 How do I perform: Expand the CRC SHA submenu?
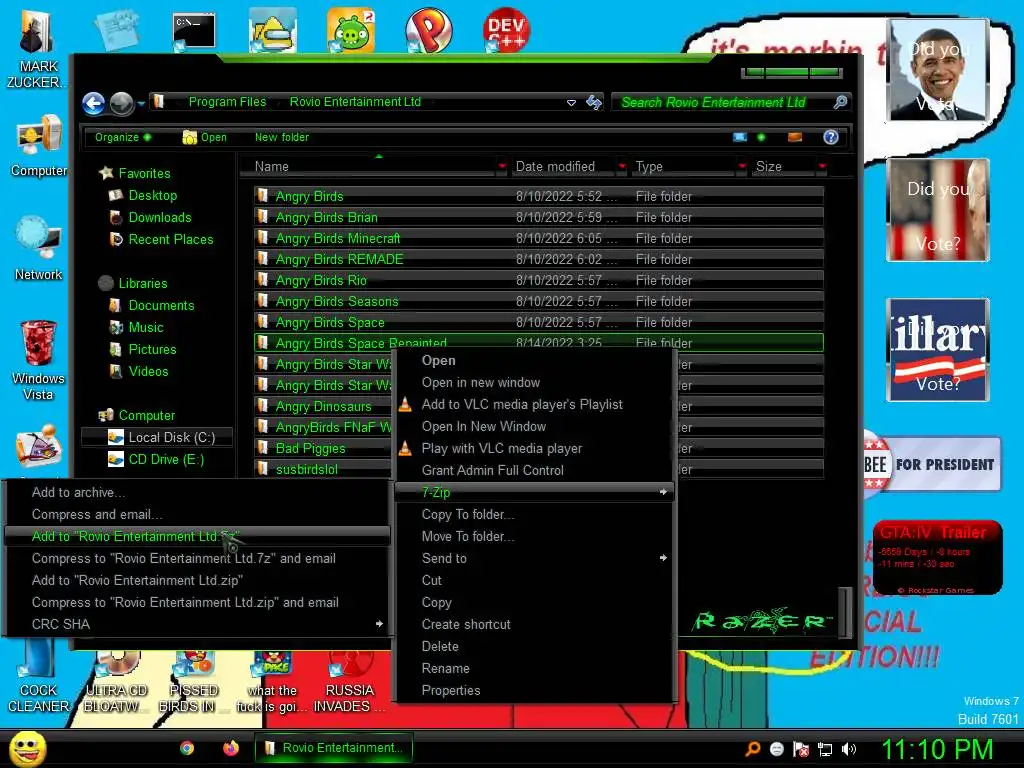197,624
